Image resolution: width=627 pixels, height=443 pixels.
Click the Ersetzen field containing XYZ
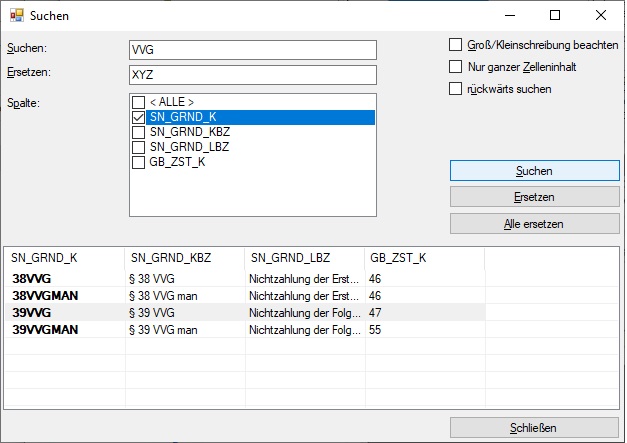[x=252, y=75]
